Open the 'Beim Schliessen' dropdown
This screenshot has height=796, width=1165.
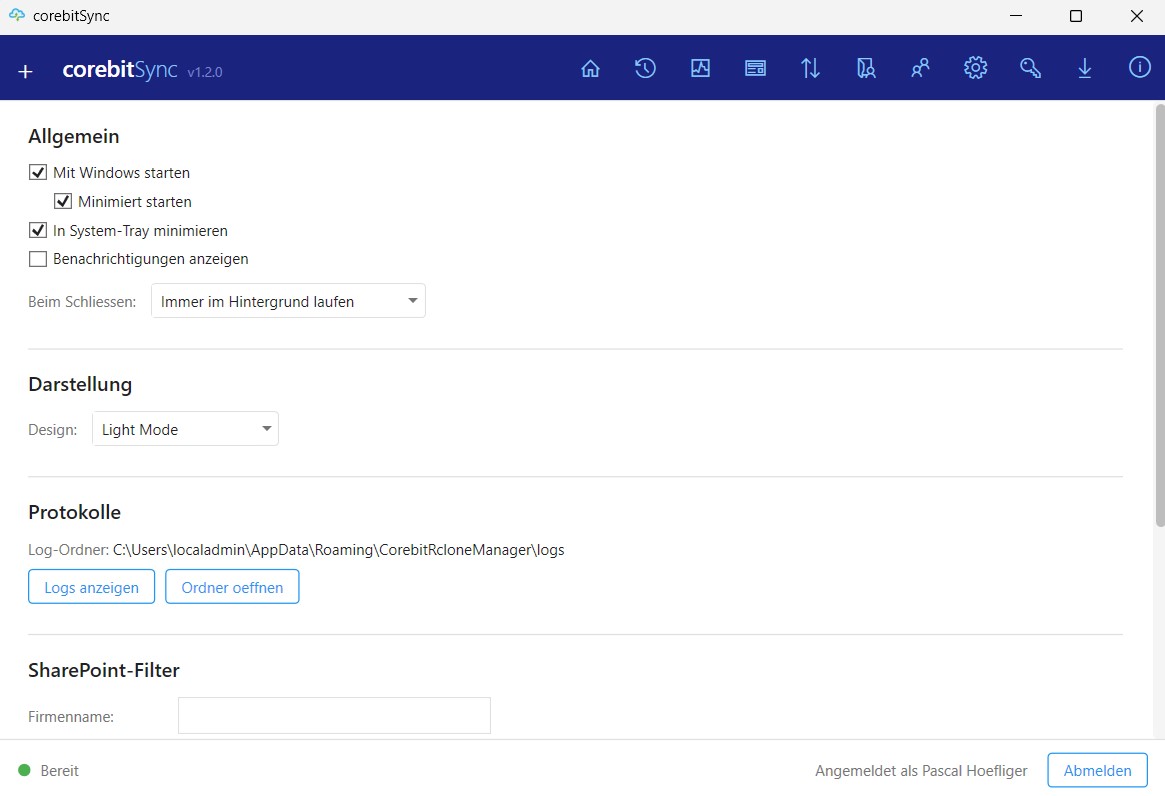pyautogui.click(x=288, y=301)
